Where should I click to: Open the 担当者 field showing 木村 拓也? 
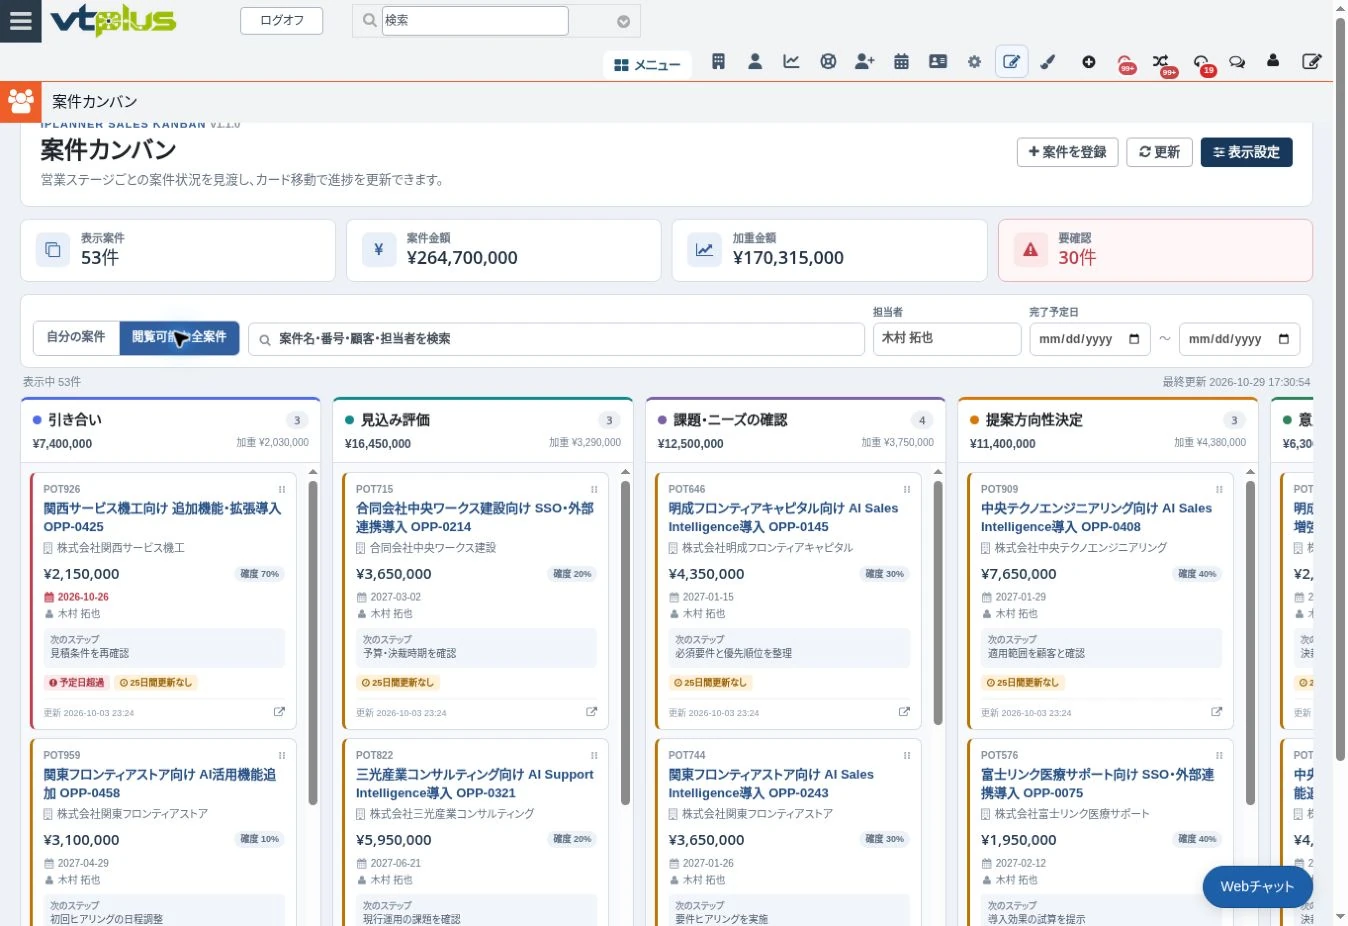[x=947, y=338]
